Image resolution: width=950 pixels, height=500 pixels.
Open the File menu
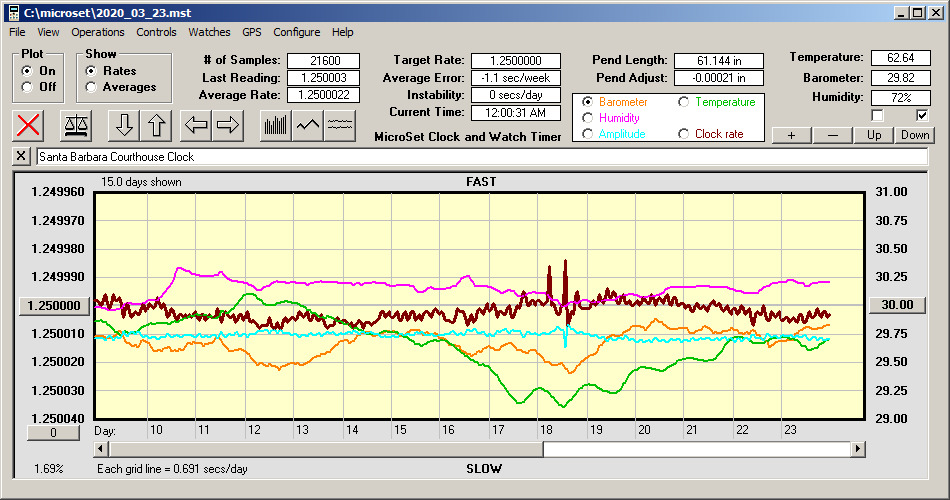17,32
